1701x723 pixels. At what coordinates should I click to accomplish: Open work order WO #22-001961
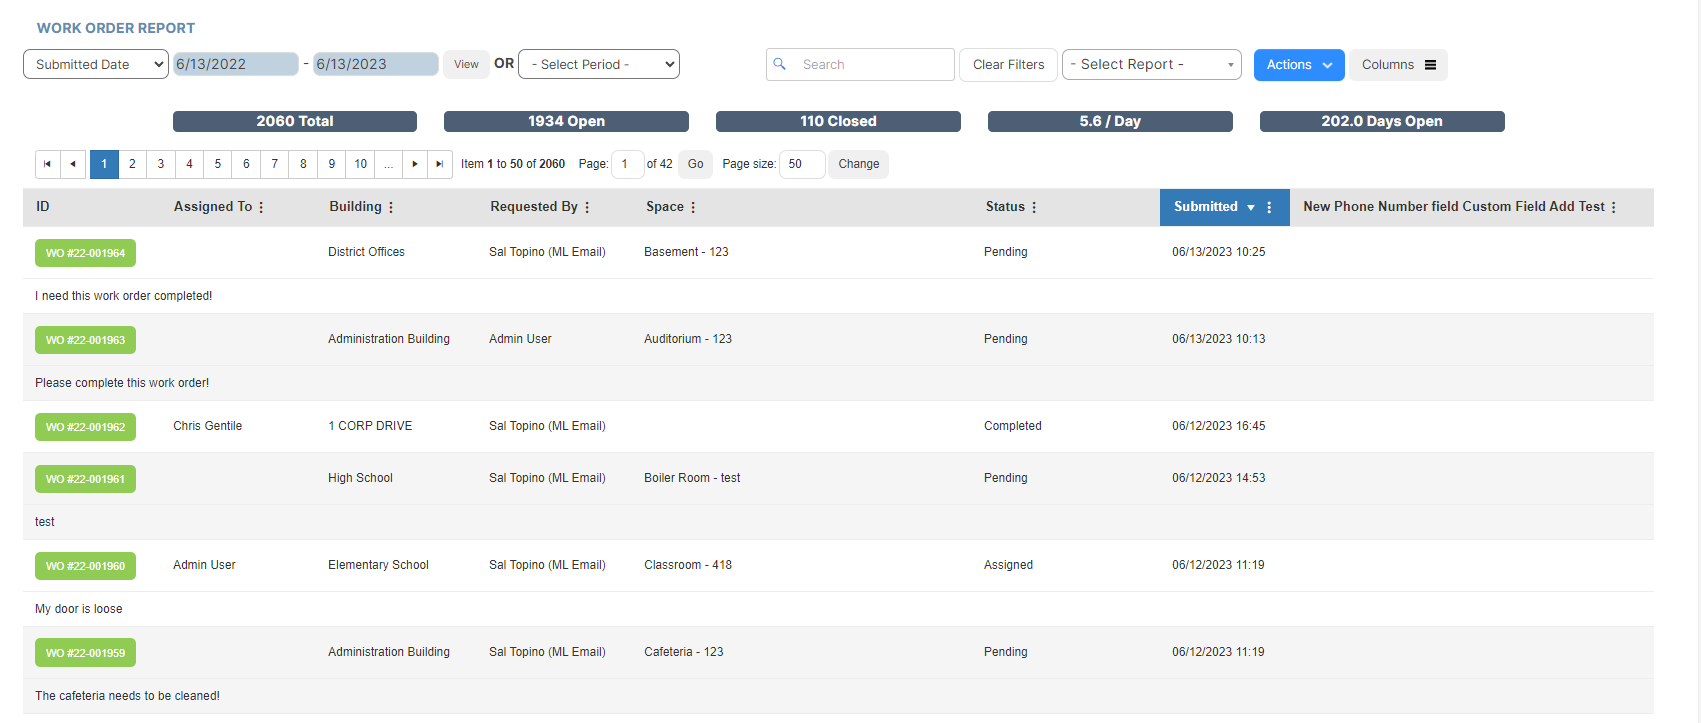(85, 479)
